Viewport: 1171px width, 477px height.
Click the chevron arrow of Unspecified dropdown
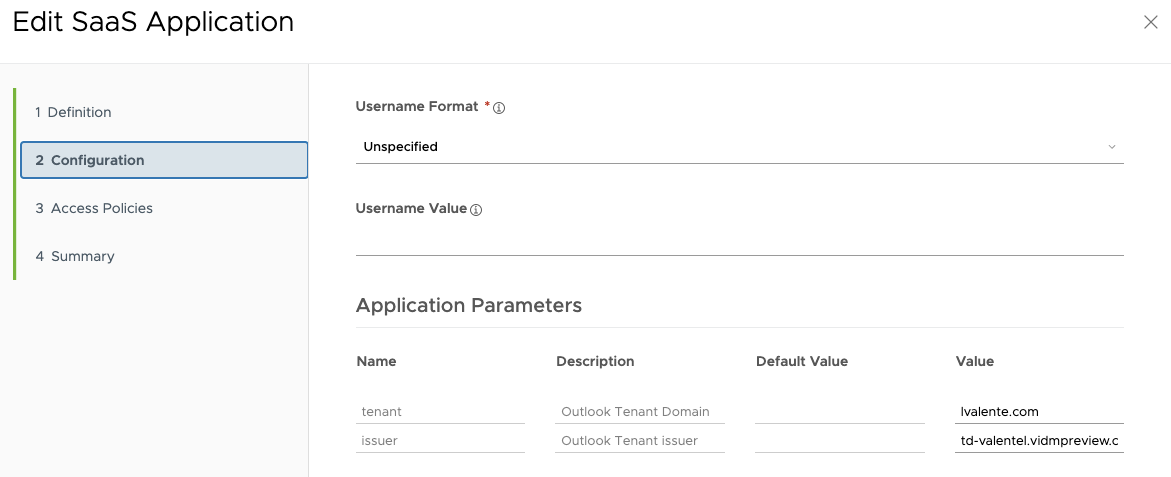1111,147
